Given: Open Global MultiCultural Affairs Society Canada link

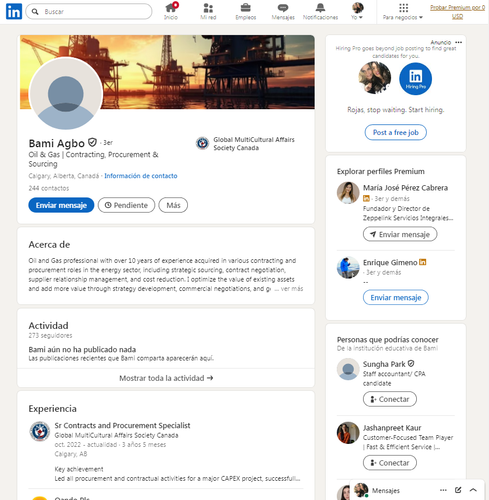Looking at the screenshot, I should point(246,144).
